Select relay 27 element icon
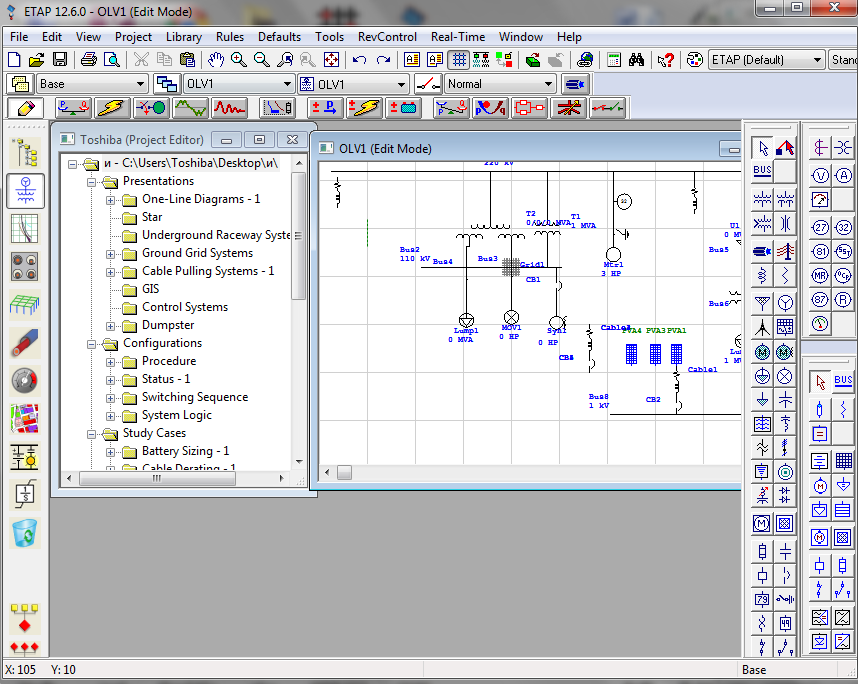The image size is (858, 684). pos(820,228)
